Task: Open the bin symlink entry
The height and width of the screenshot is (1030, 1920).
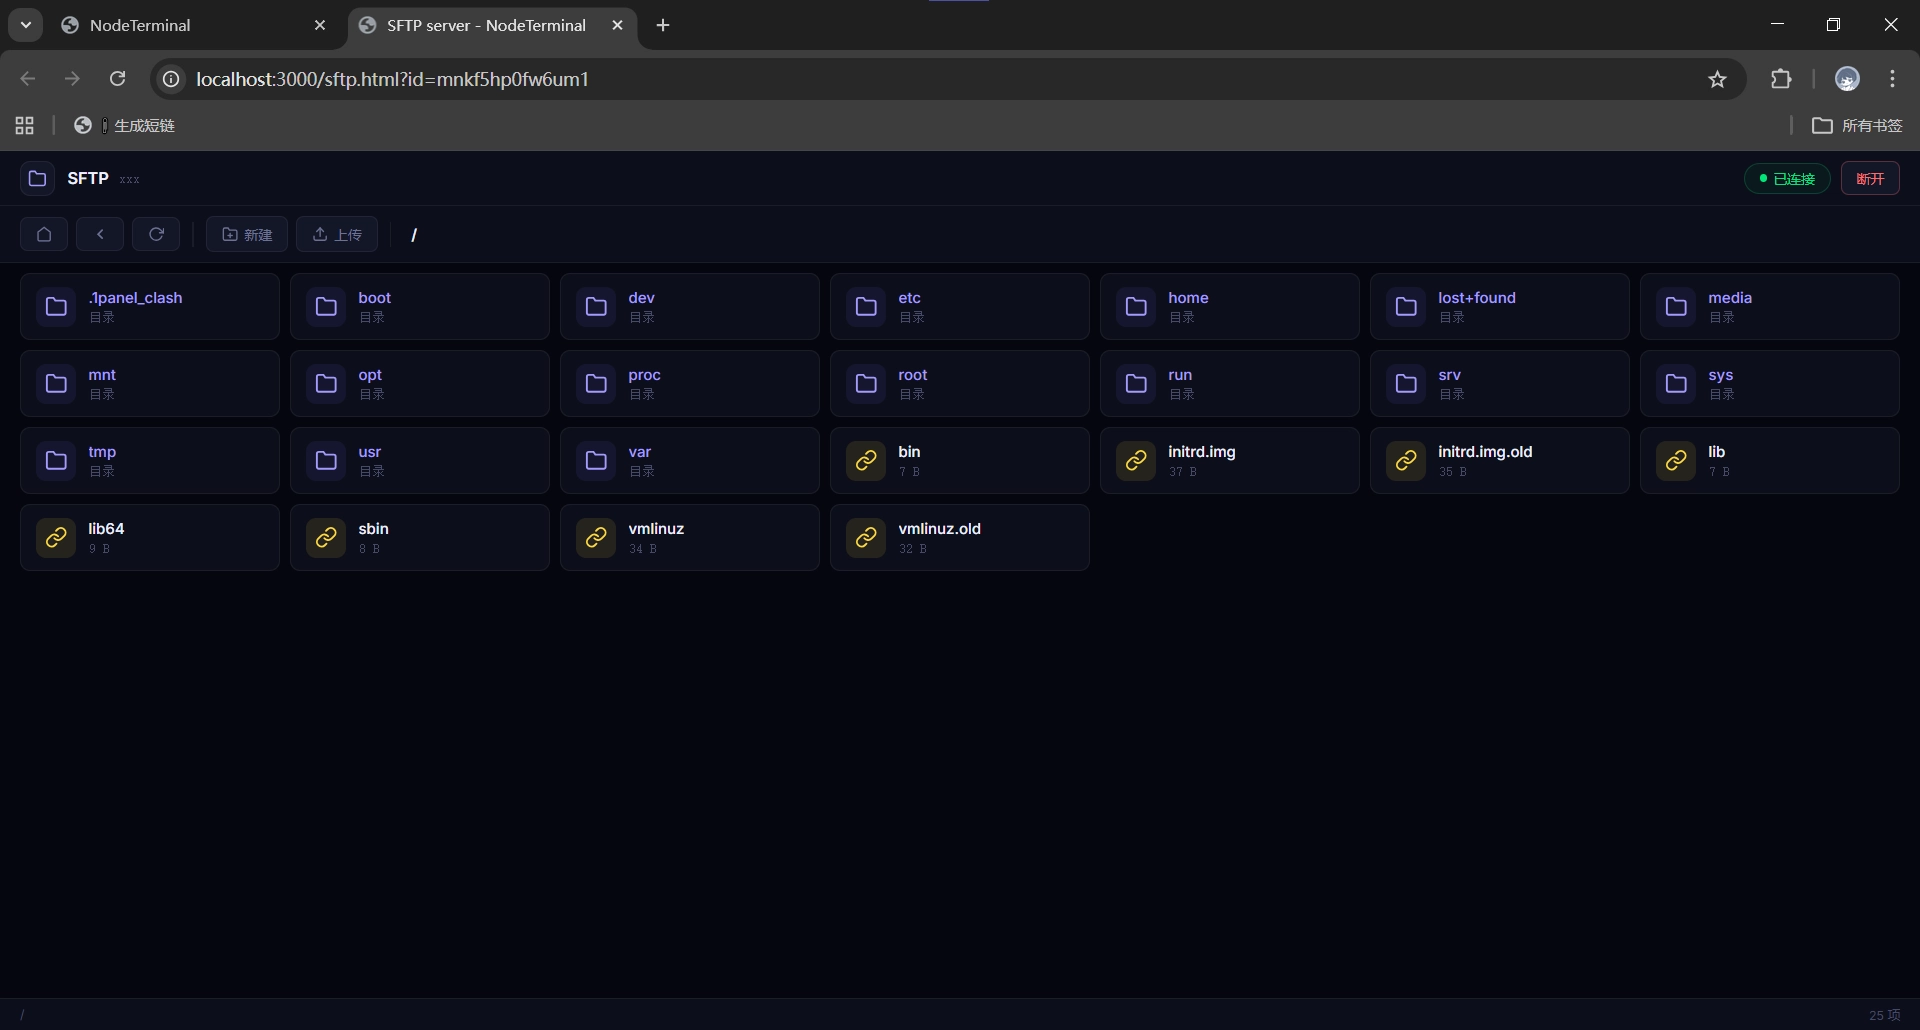Action: (959, 461)
